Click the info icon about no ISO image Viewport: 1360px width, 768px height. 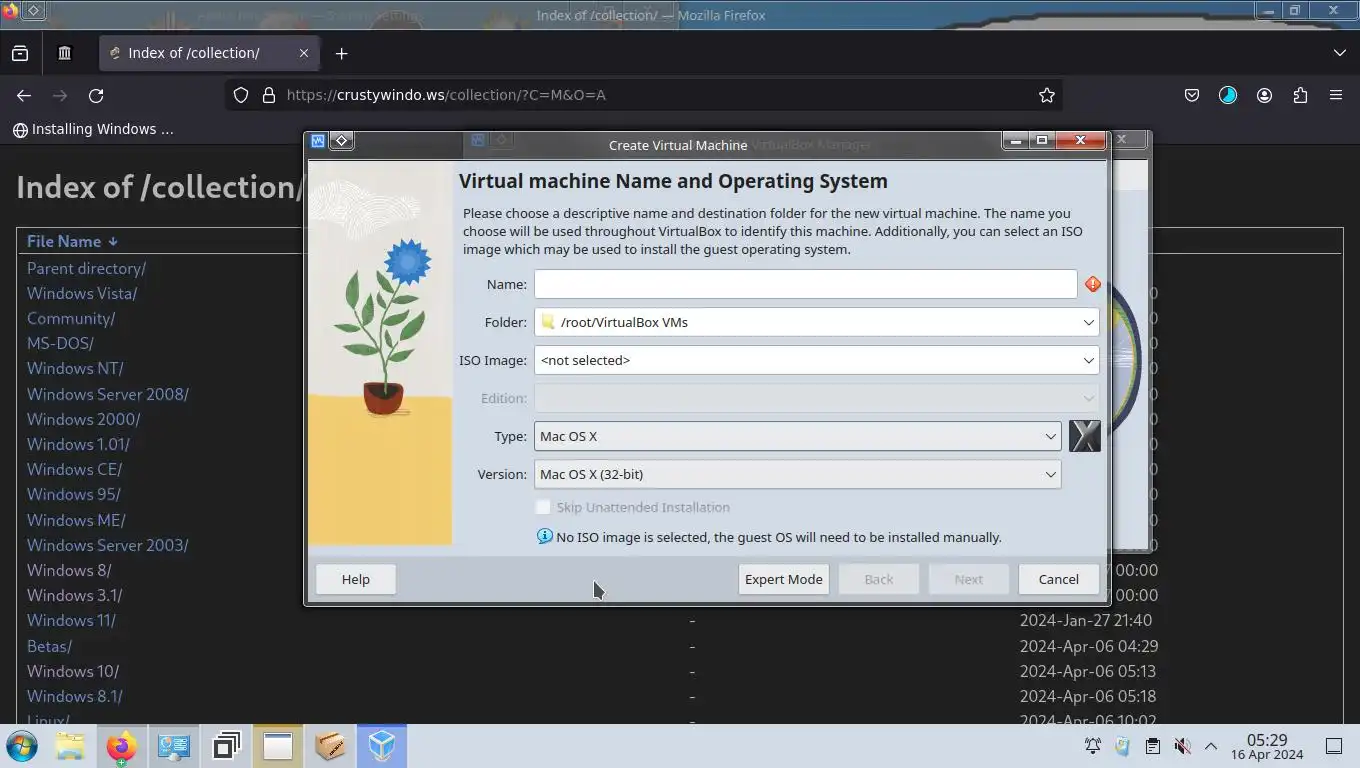click(545, 536)
